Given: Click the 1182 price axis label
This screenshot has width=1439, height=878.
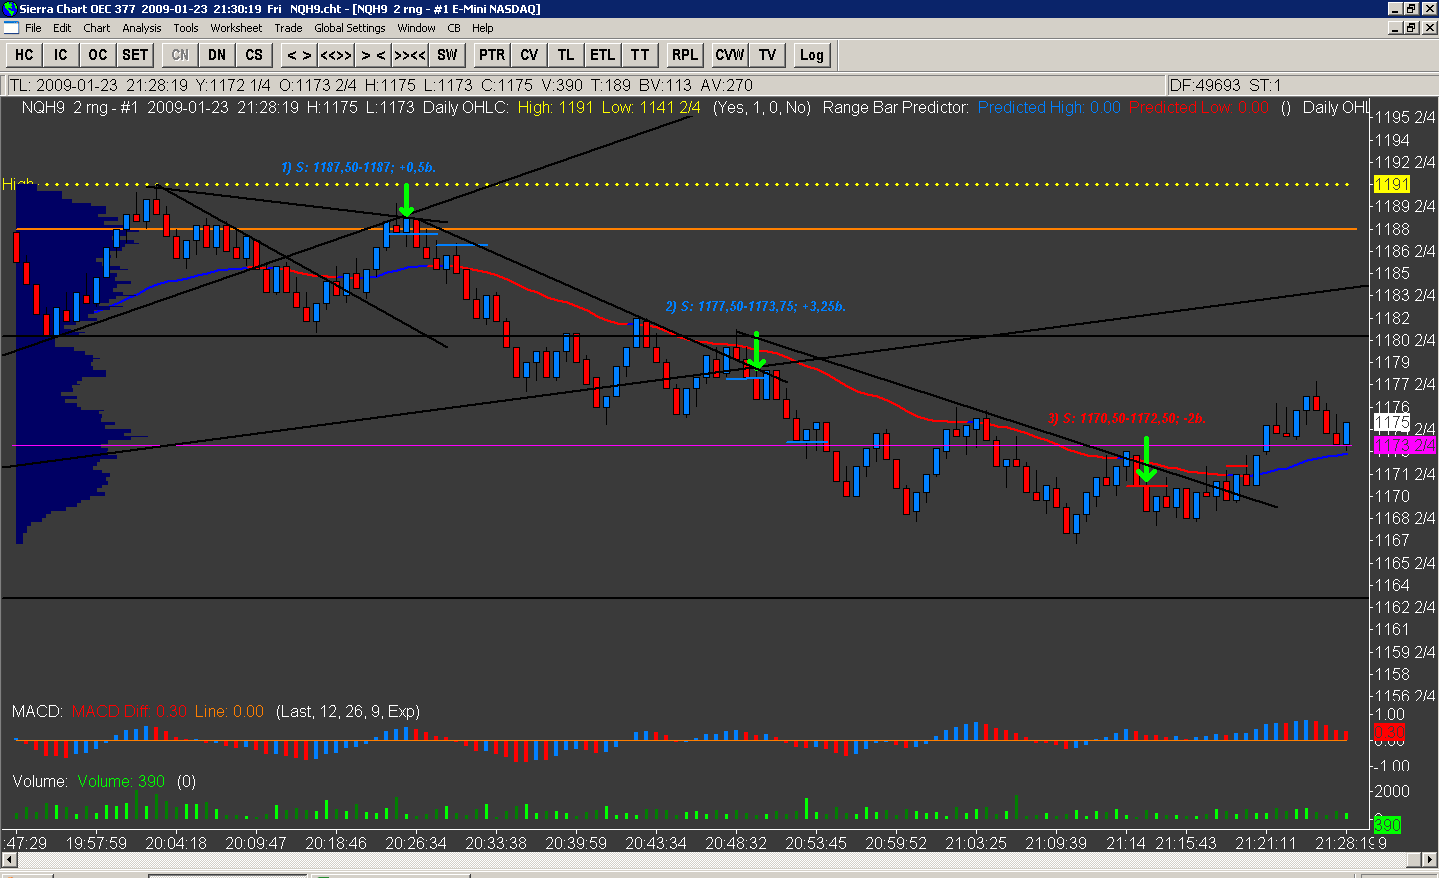Looking at the screenshot, I should (1392, 318).
